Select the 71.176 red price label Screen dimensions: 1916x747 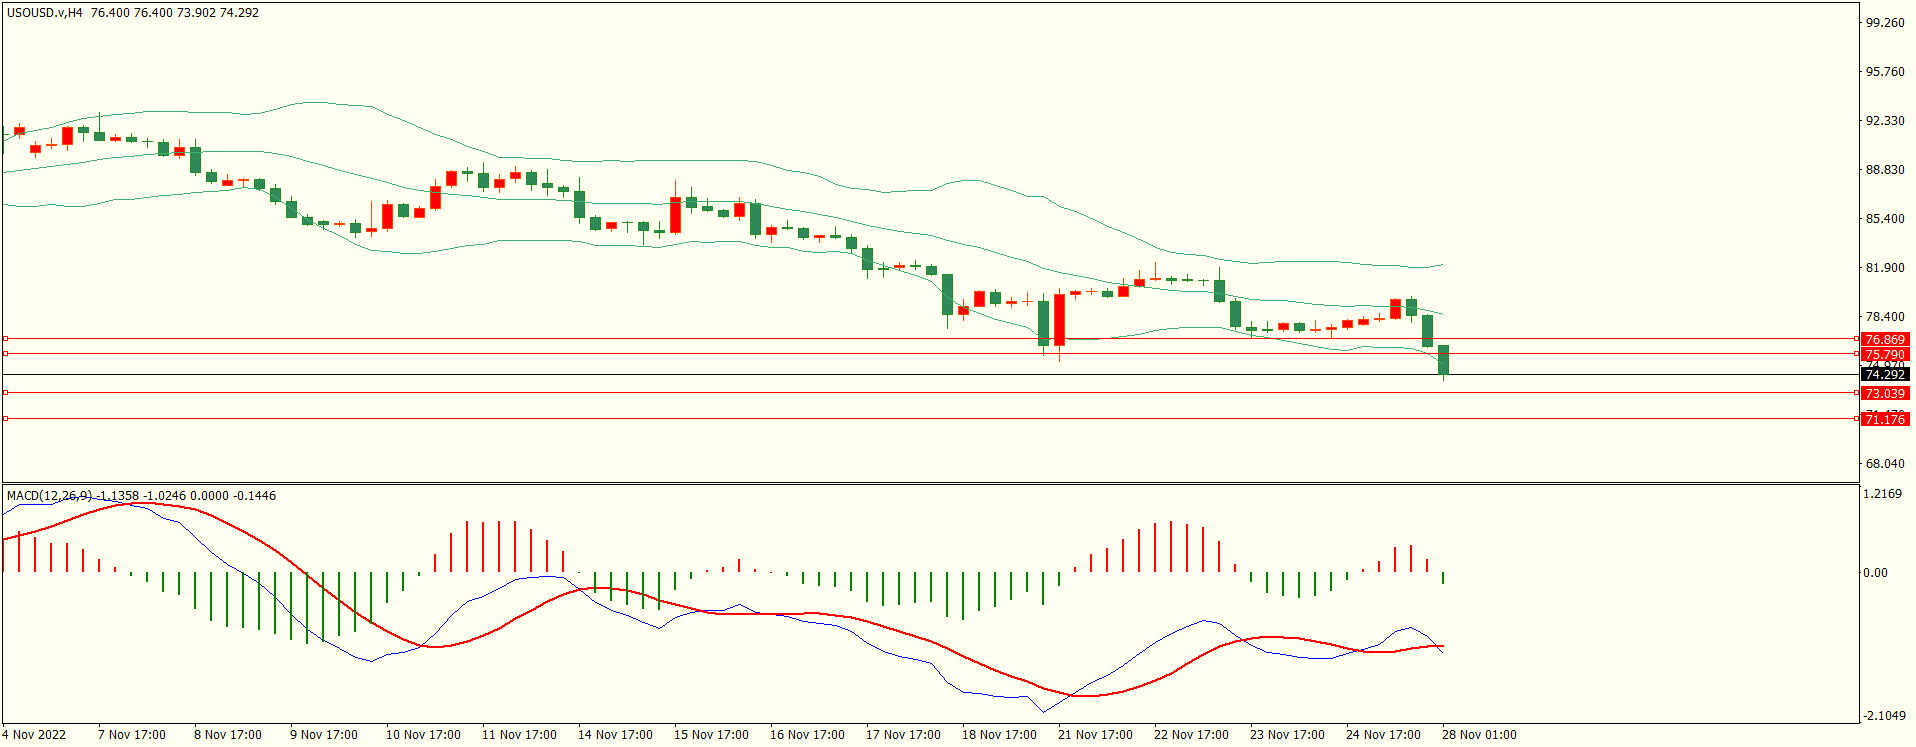1885,420
